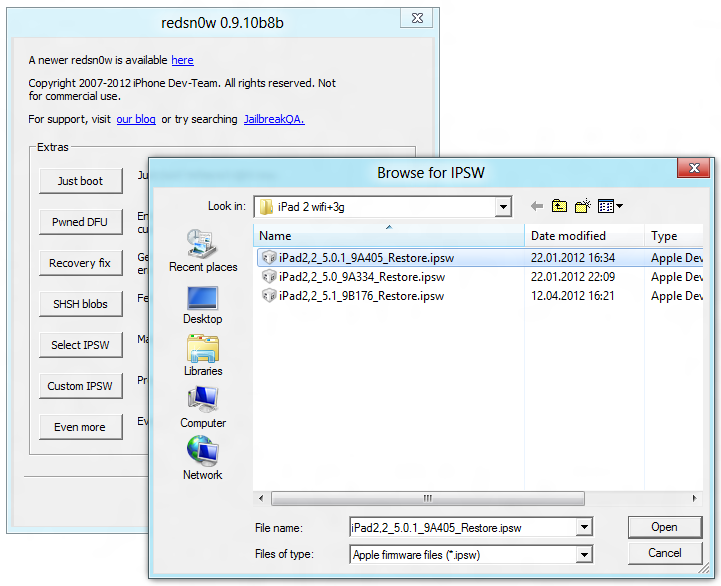Screen dimensions: 721x586
Task: Cancel the Browse for IPSW dialog
Action: pos(664,553)
